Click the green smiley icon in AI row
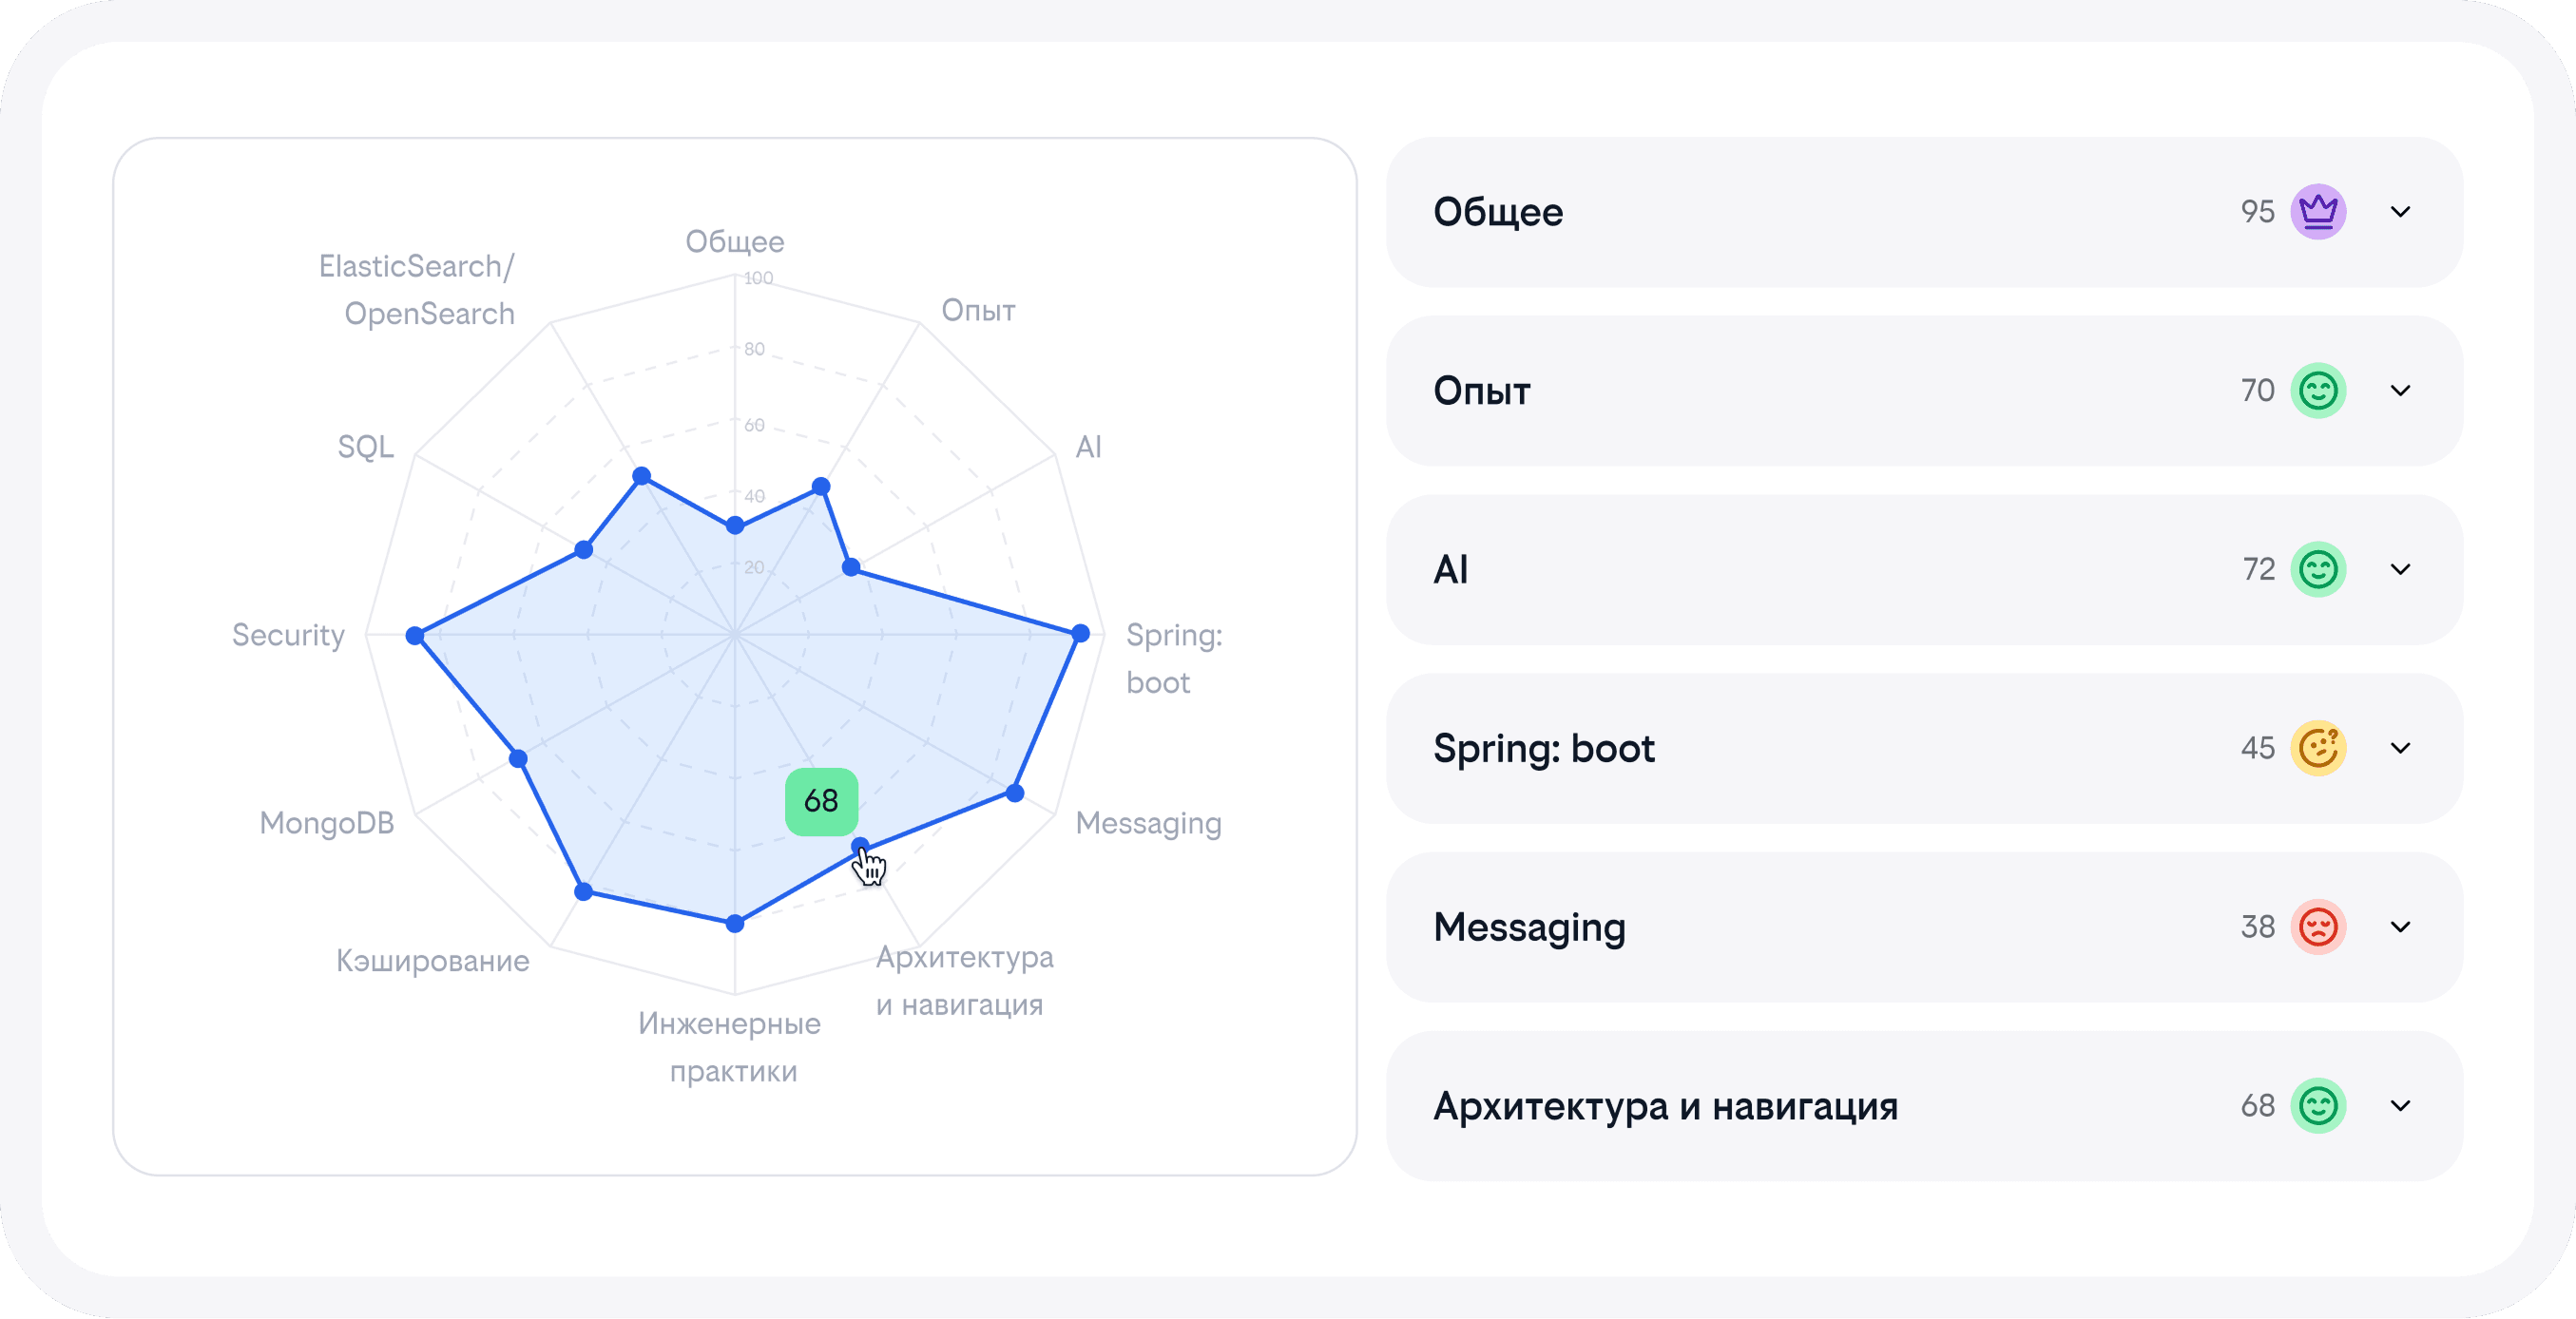This screenshot has width=2576, height=1319. coord(2318,570)
